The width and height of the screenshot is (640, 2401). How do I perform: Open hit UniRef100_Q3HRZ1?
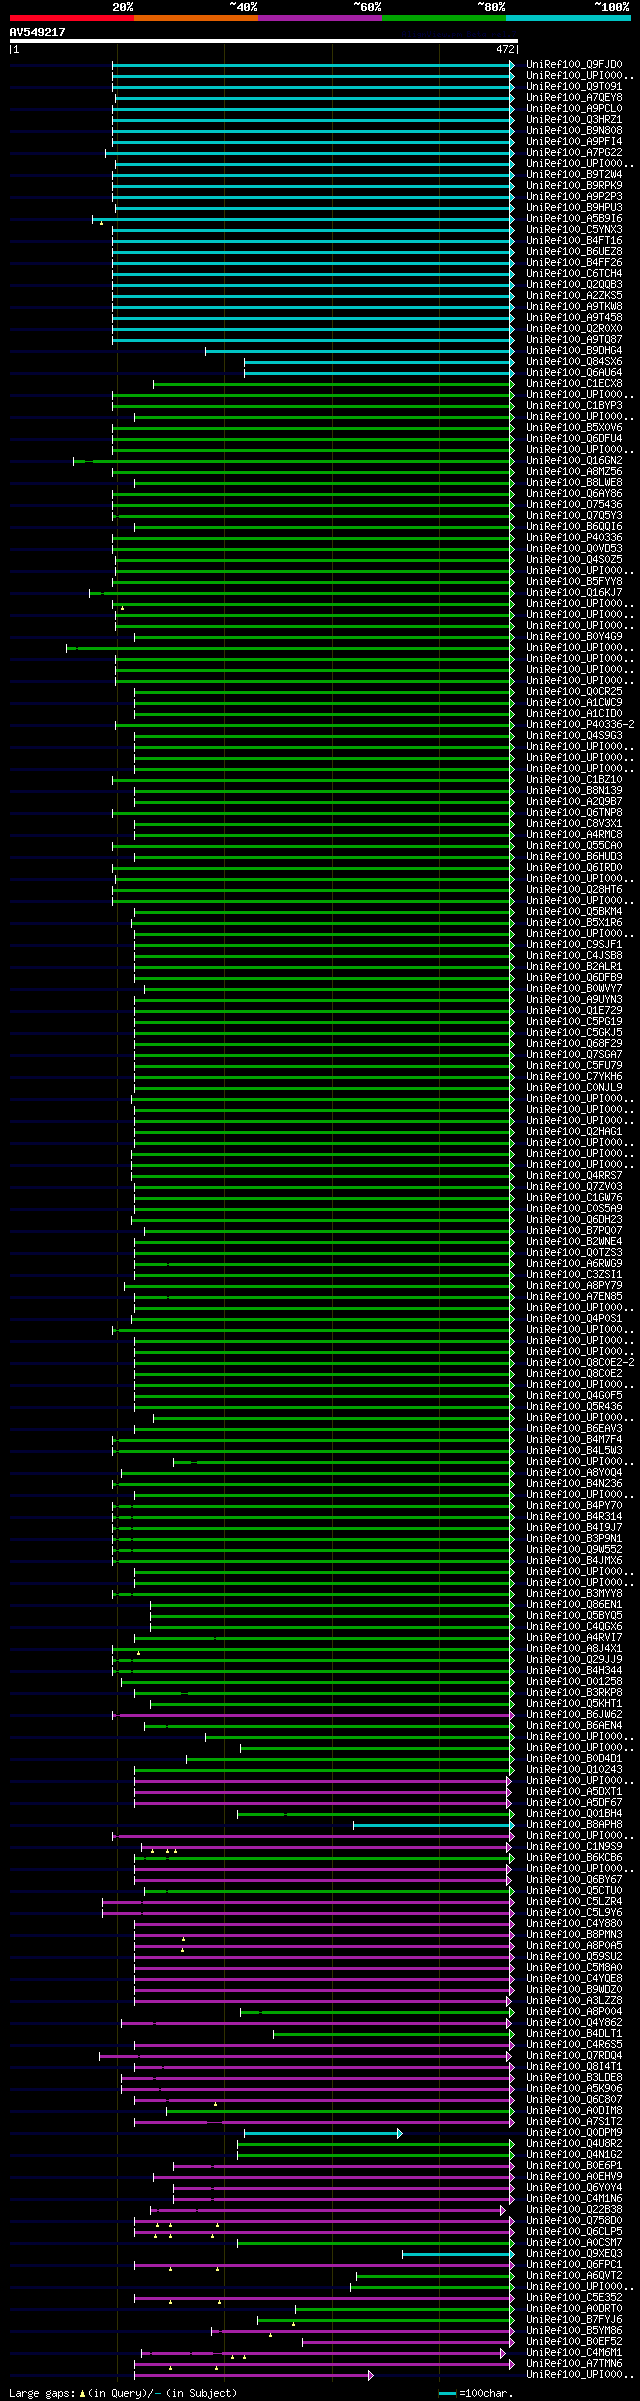[574, 120]
